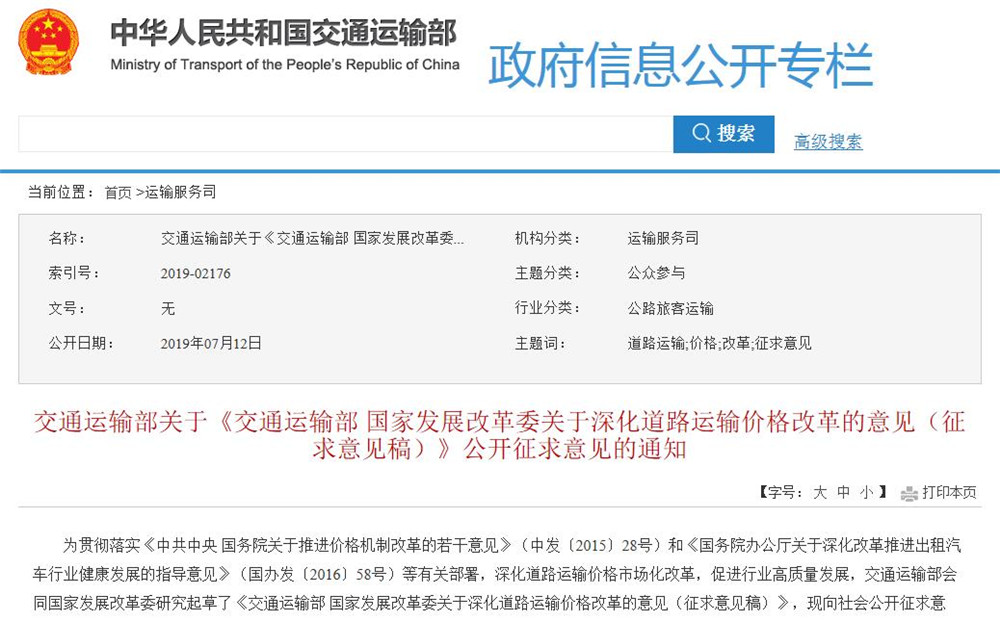The image size is (1000, 621).
Task: Click the magnifier icon in search button
Action: (701, 133)
